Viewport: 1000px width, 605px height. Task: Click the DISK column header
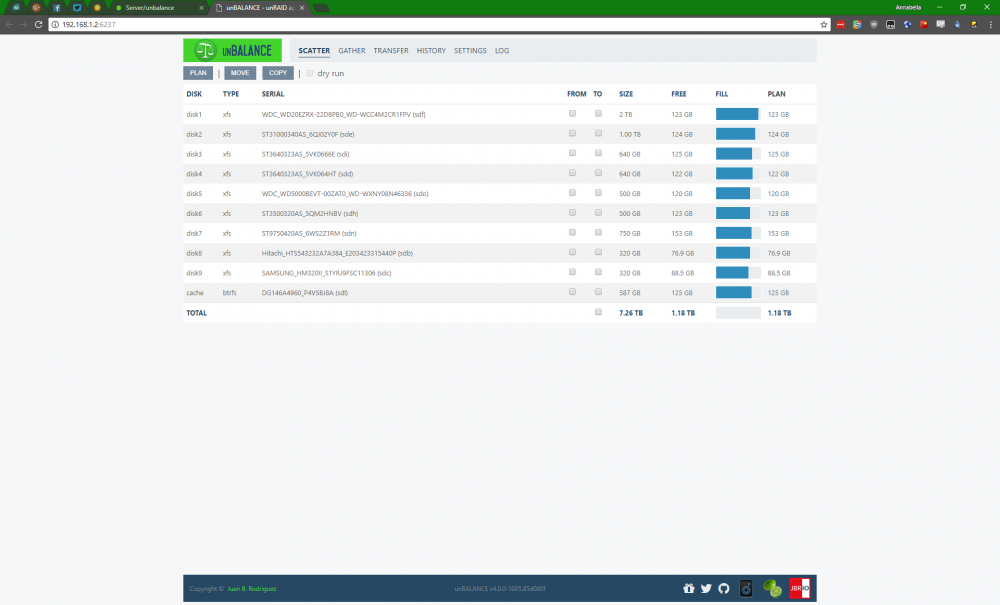coord(194,94)
